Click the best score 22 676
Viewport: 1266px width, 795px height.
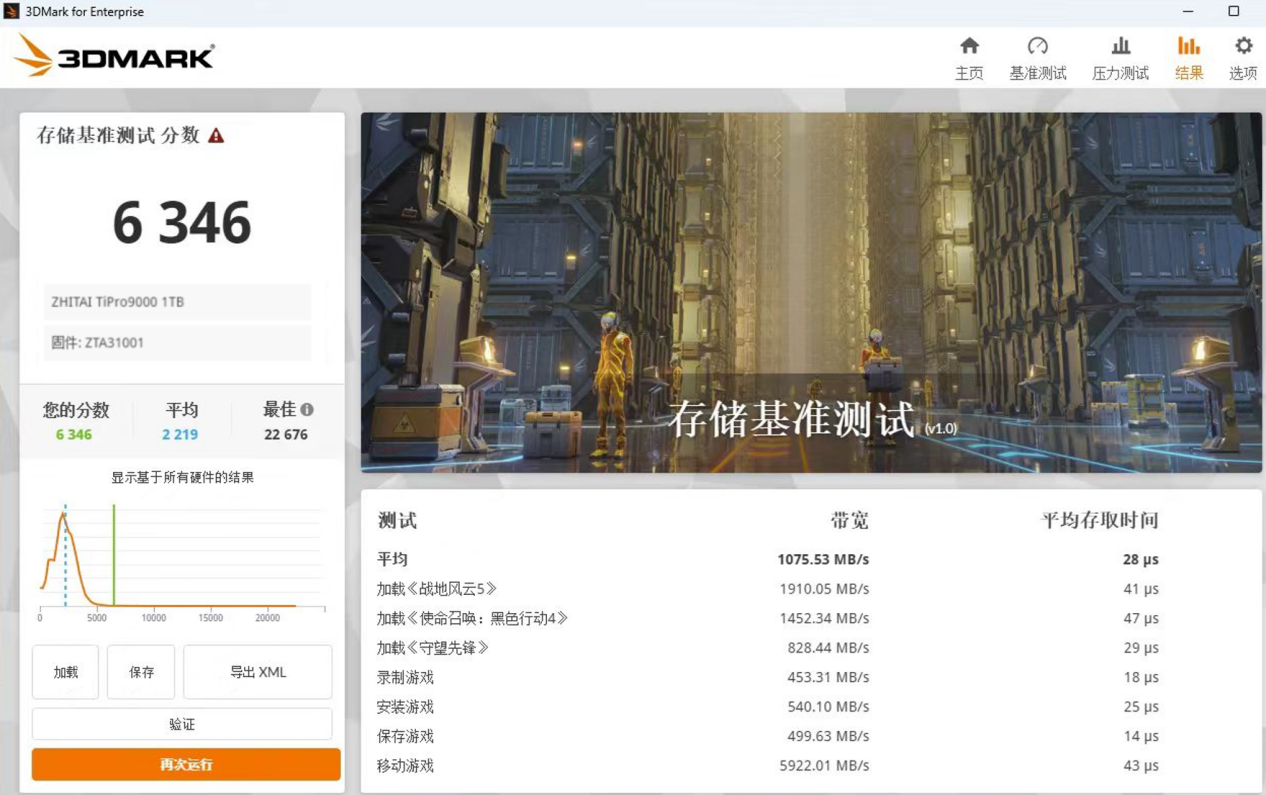click(286, 434)
